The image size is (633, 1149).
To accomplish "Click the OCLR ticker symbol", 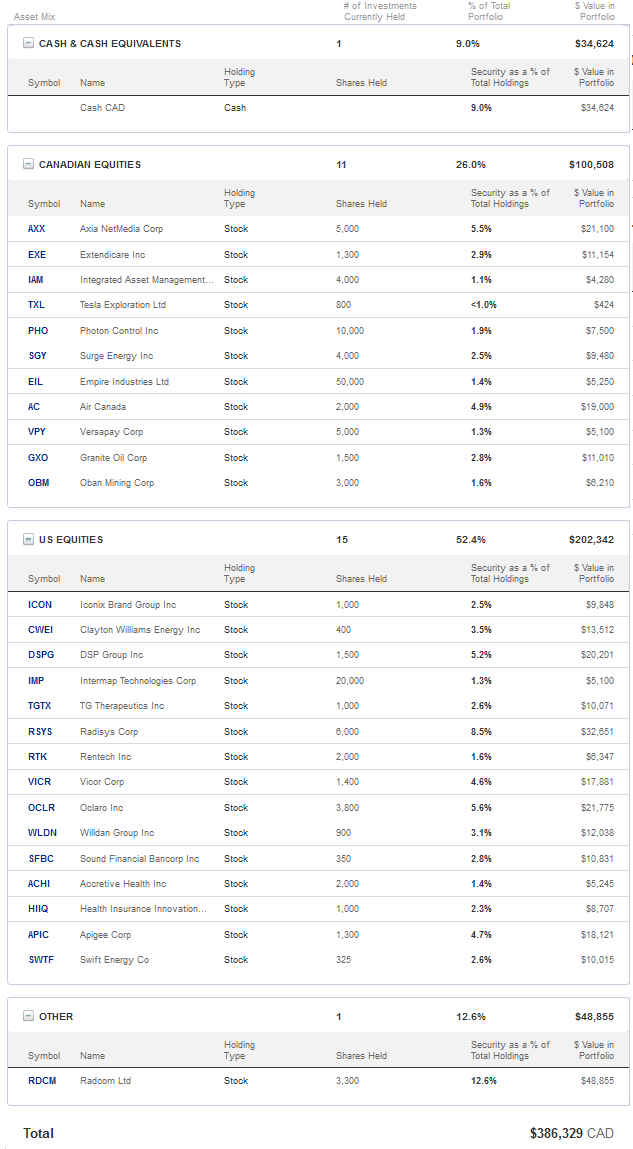I will tap(41, 808).
